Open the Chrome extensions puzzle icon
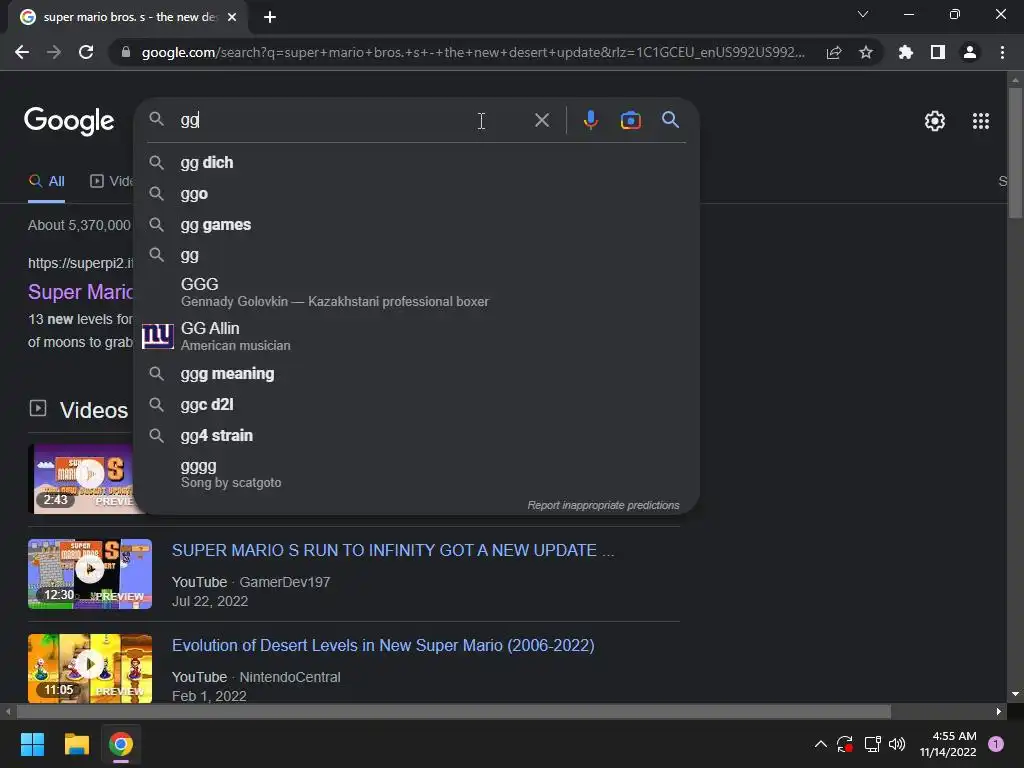The height and width of the screenshot is (768, 1024). (906, 52)
